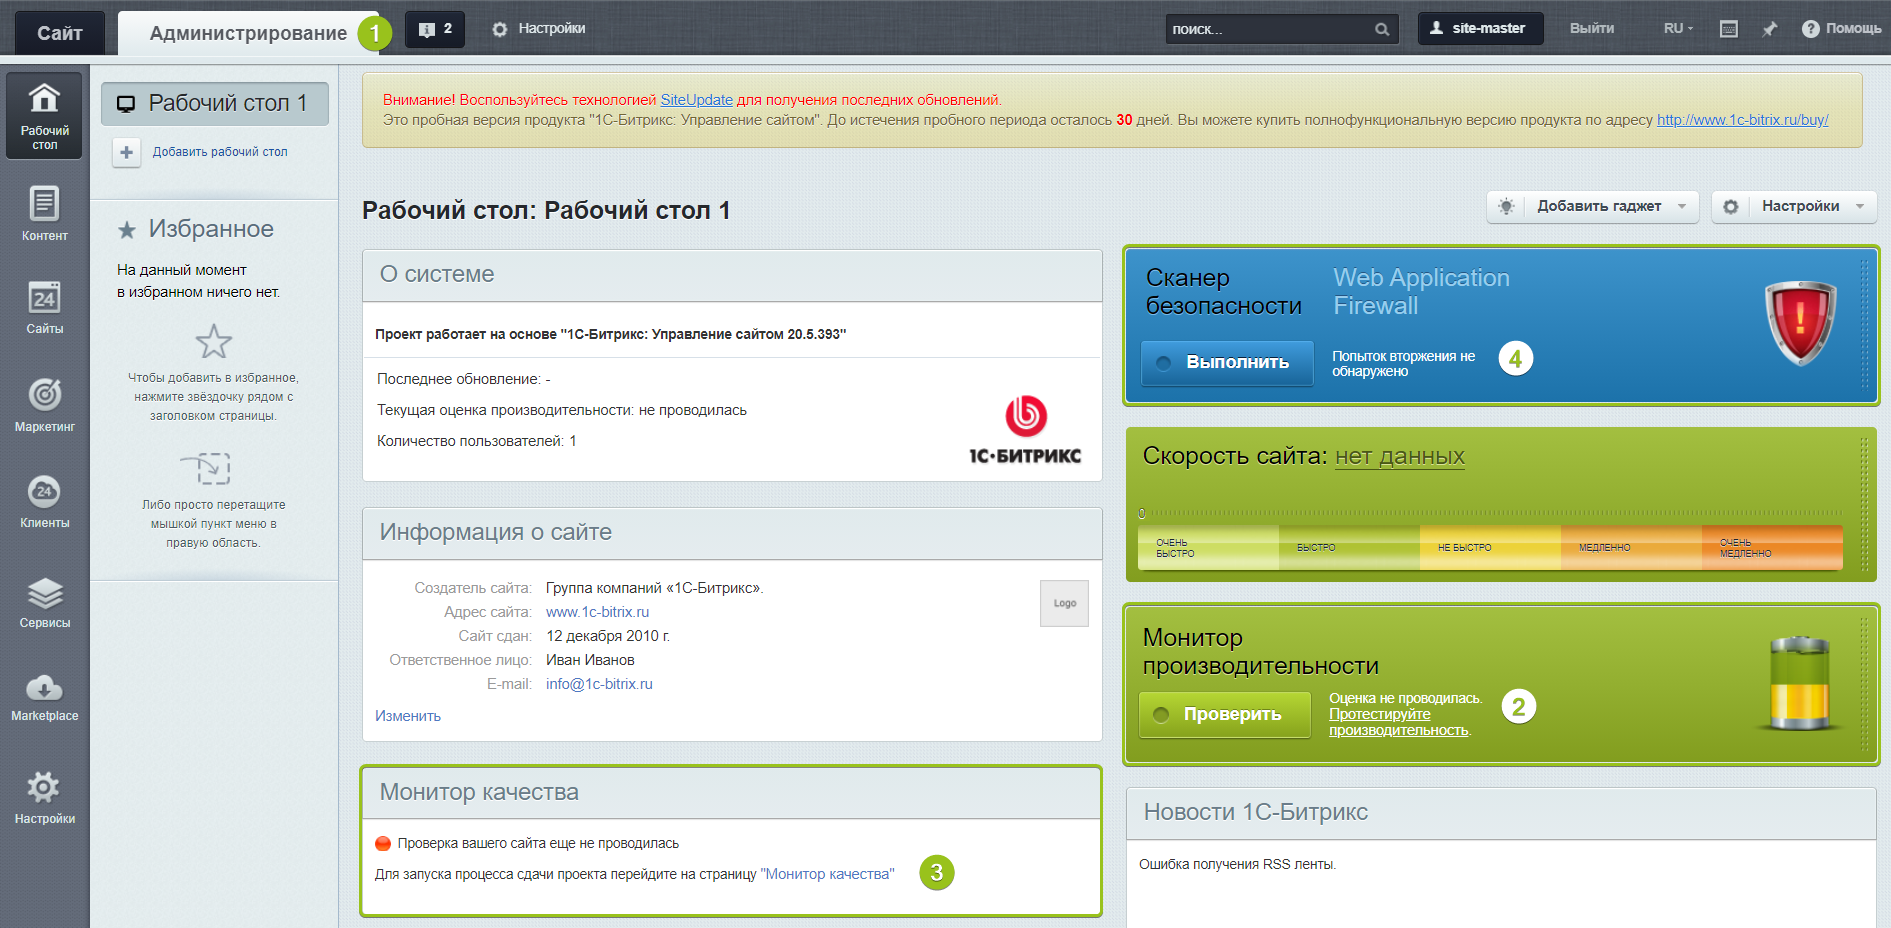The height and width of the screenshot is (928, 1891).
Task: Click Выйти to log out
Action: click(1591, 29)
